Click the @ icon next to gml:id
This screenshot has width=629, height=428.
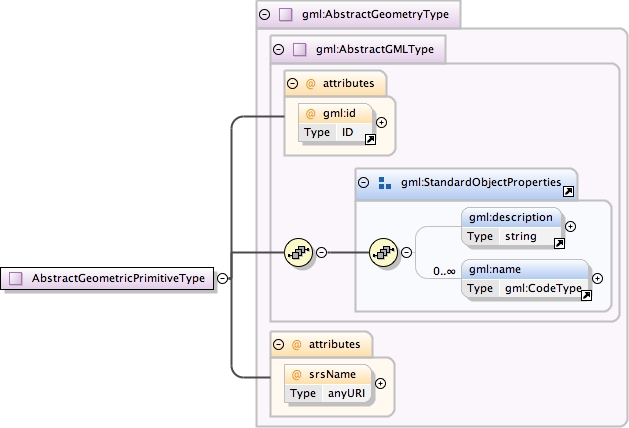point(310,114)
